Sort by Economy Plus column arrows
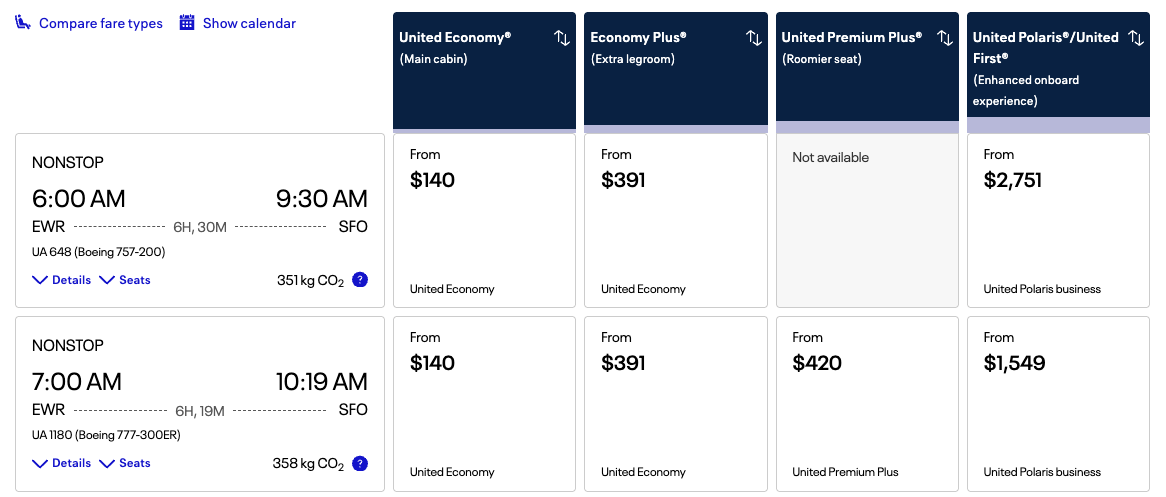 point(754,38)
